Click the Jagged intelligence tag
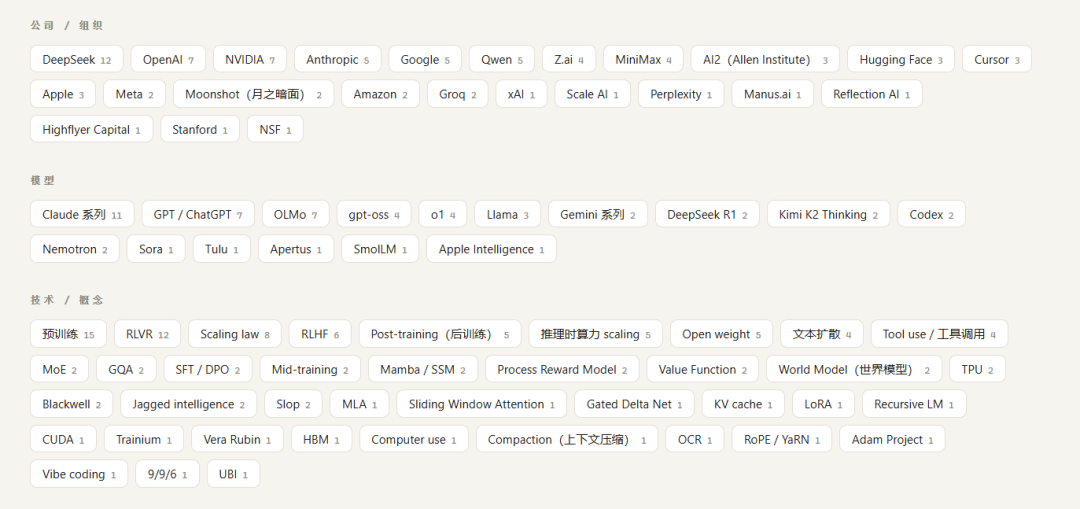Image resolution: width=1080 pixels, height=509 pixels. coord(189,404)
